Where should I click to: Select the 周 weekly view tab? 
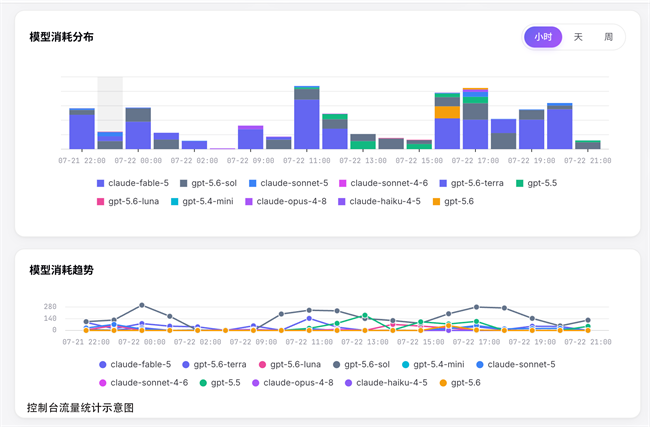tap(608, 37)
